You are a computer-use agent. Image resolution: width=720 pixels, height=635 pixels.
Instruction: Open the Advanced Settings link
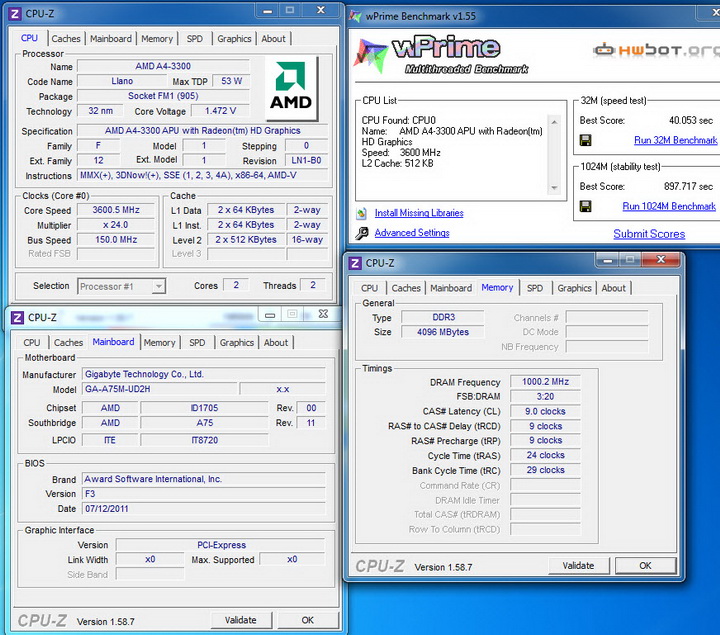tap(412, 233)
